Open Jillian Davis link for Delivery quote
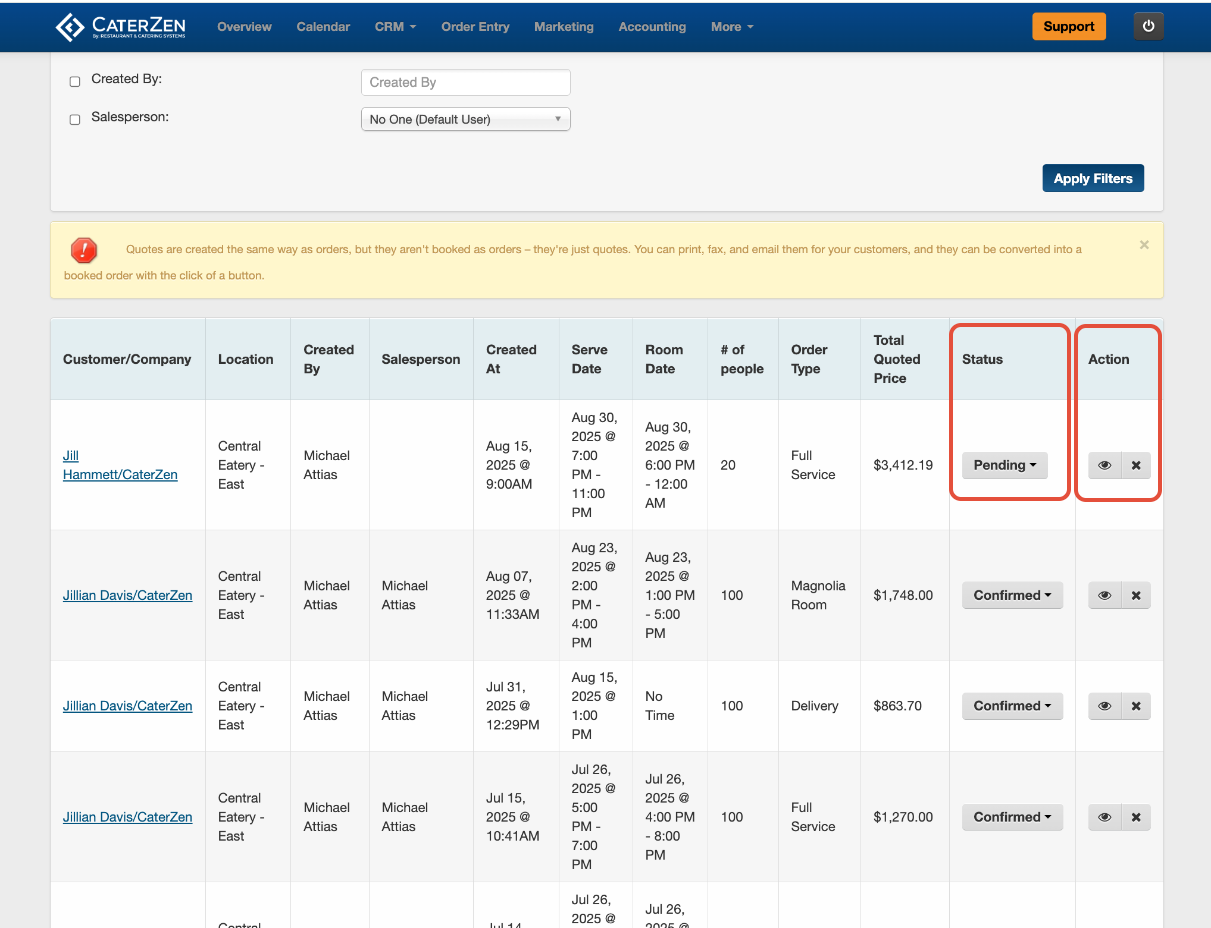Viewport: 1211px width, 928px height. pyautogui.click(x=127, y=706)
